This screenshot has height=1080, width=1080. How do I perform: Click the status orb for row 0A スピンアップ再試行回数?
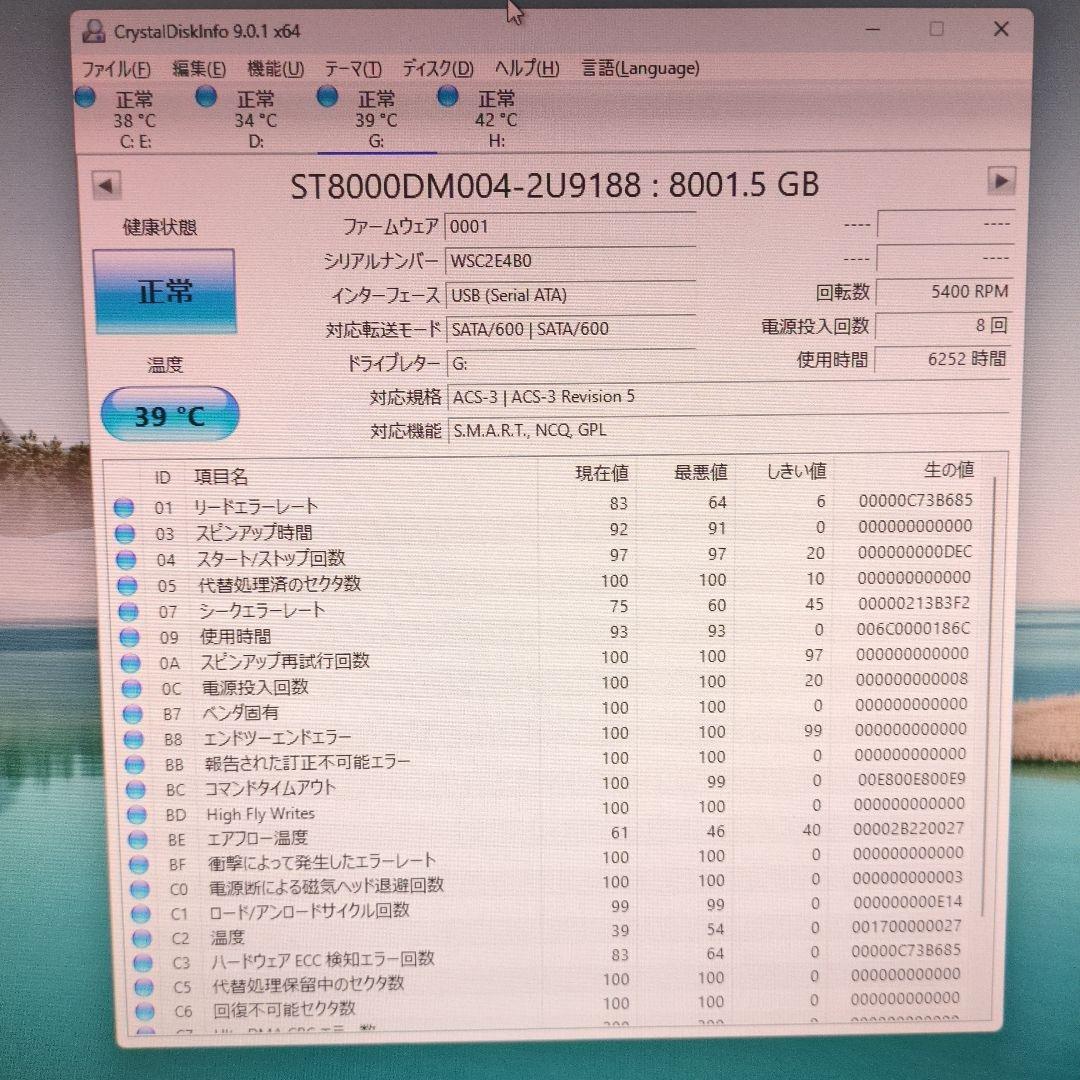tap(131, 663)
